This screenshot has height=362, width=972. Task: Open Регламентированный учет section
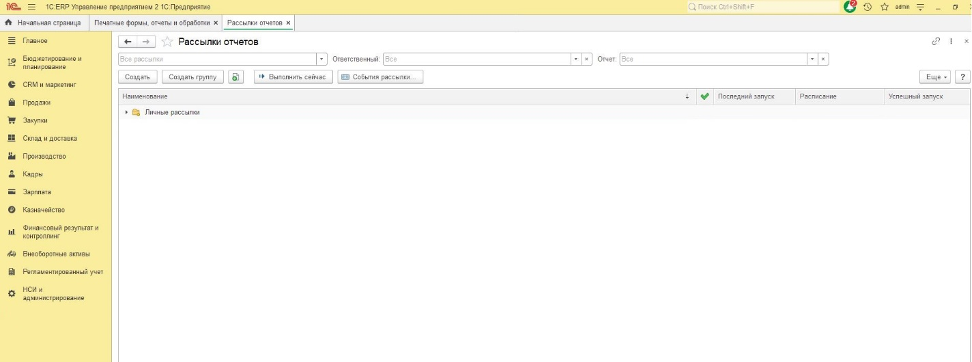click(63, 272)
